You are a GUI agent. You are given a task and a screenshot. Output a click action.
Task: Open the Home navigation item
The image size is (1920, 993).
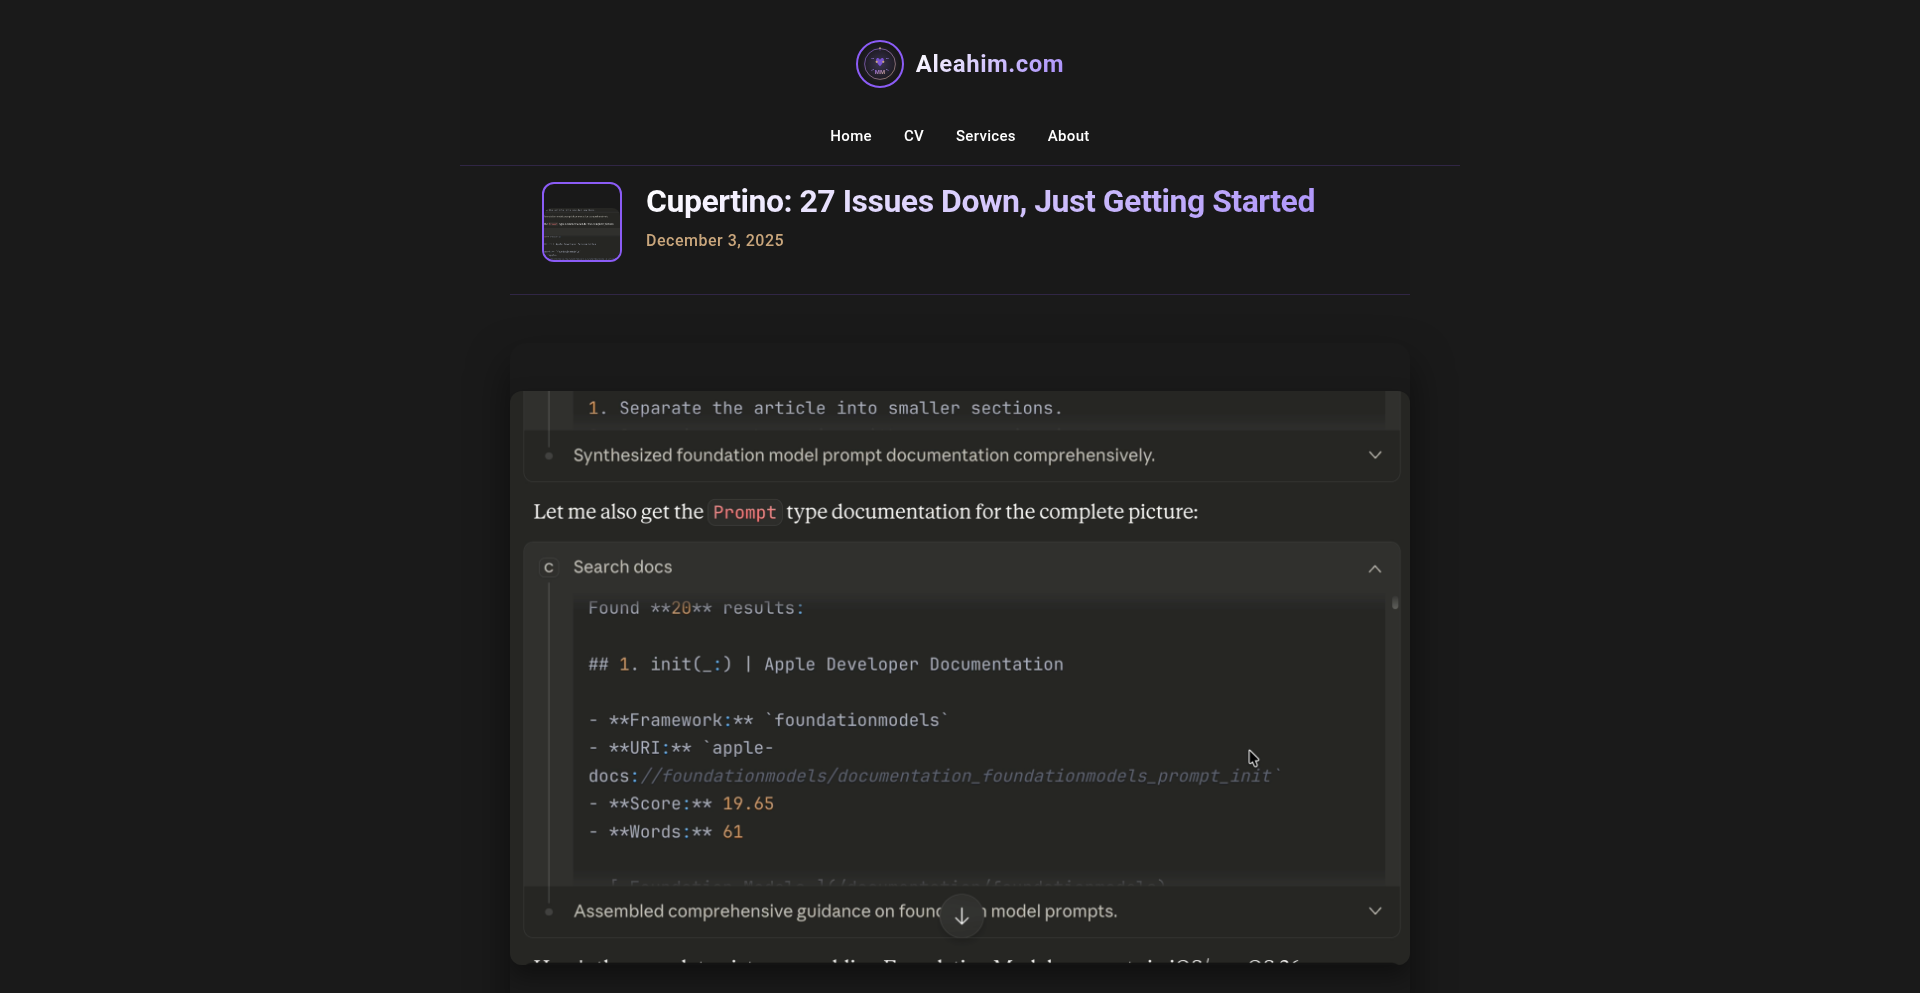tap(850, 136)
